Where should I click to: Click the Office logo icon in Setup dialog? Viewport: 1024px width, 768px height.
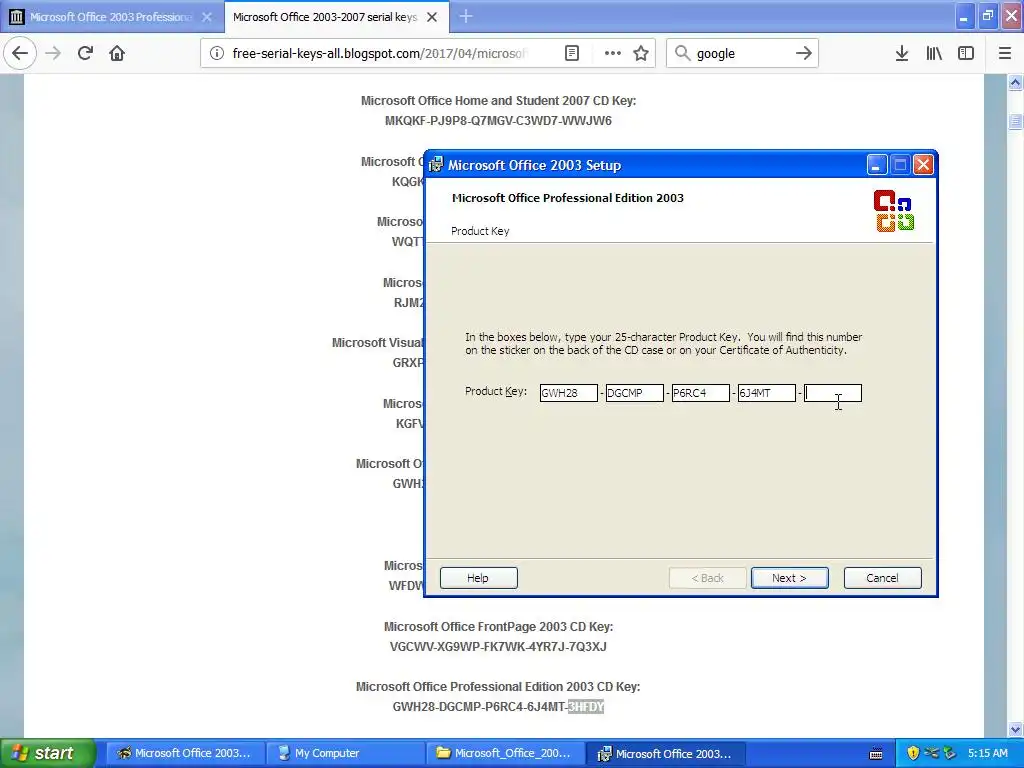pos(893,211)
